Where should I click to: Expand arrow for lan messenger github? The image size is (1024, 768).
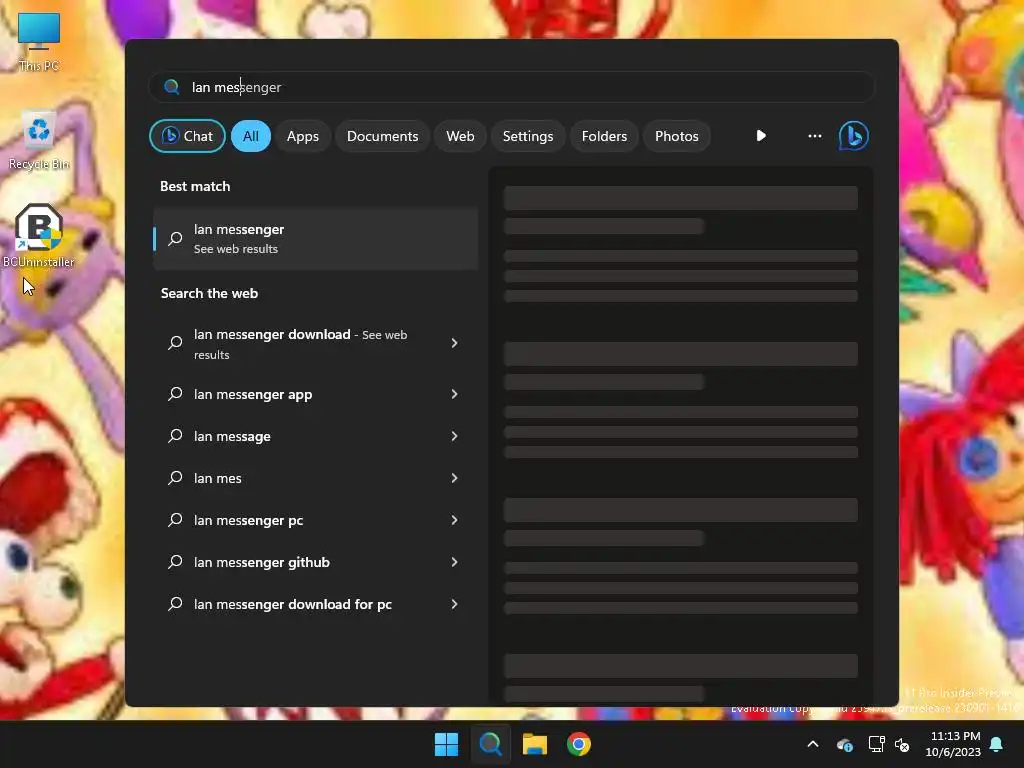click(455, 562)
